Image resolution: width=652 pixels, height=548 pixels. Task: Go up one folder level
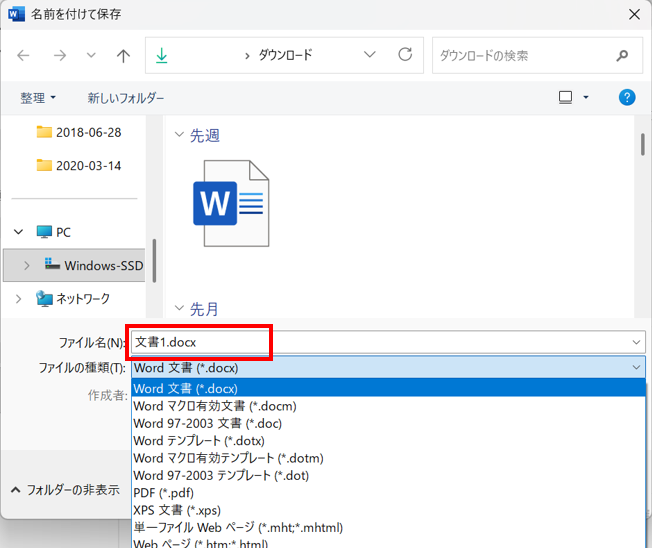pyautogui.click(x=123, y=56)
